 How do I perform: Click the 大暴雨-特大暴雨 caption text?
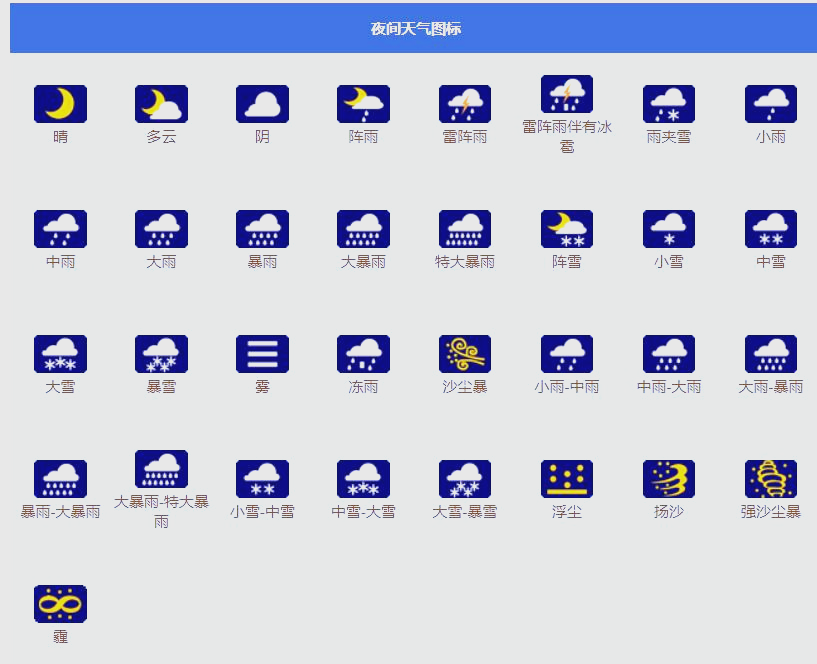coord(162,511)
